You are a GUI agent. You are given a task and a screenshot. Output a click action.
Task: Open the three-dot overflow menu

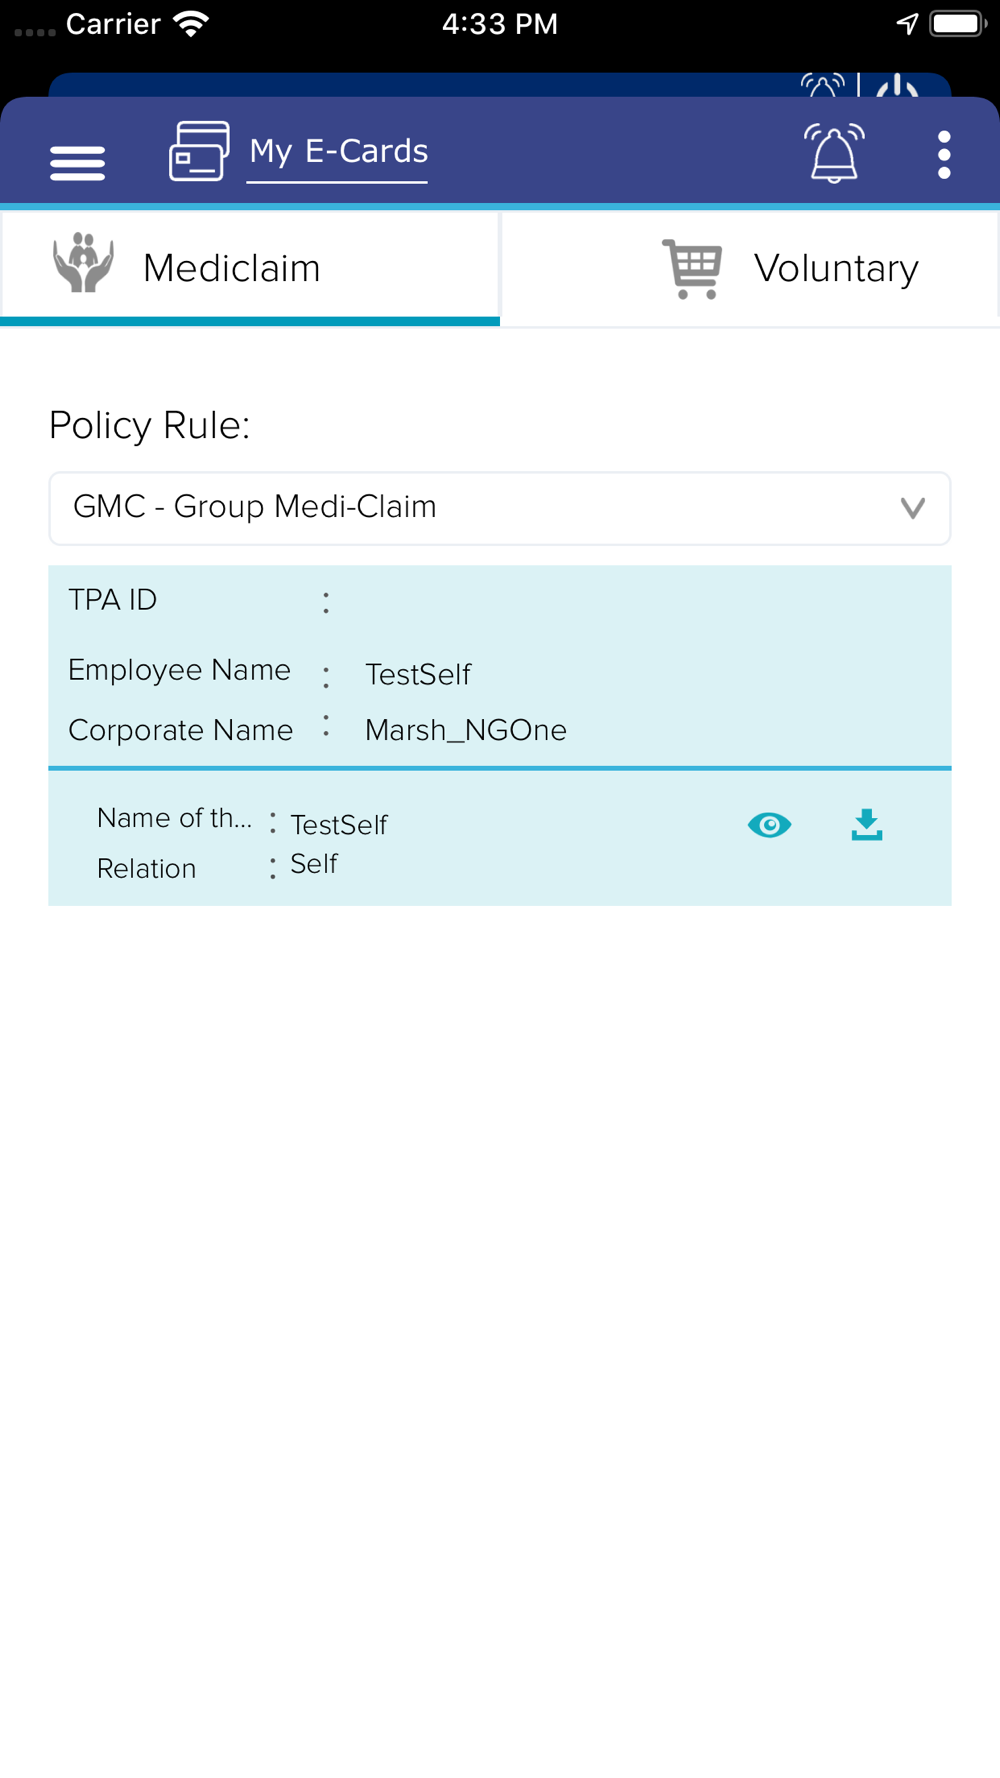tap(944, 155)
